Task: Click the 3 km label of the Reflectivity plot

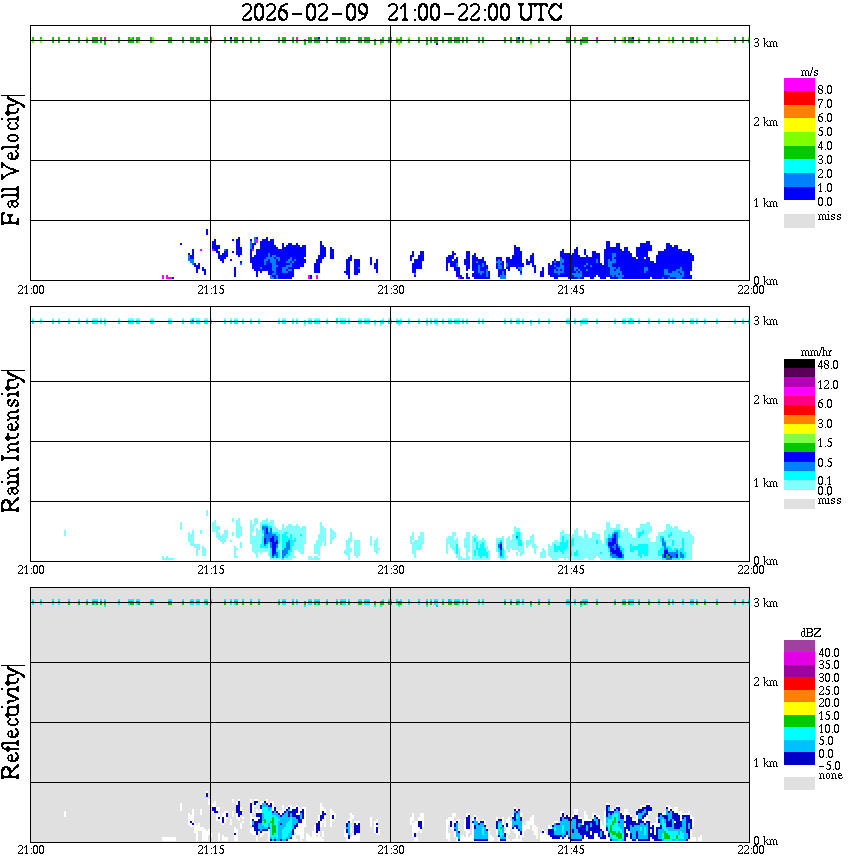Action: pos(766,603)
